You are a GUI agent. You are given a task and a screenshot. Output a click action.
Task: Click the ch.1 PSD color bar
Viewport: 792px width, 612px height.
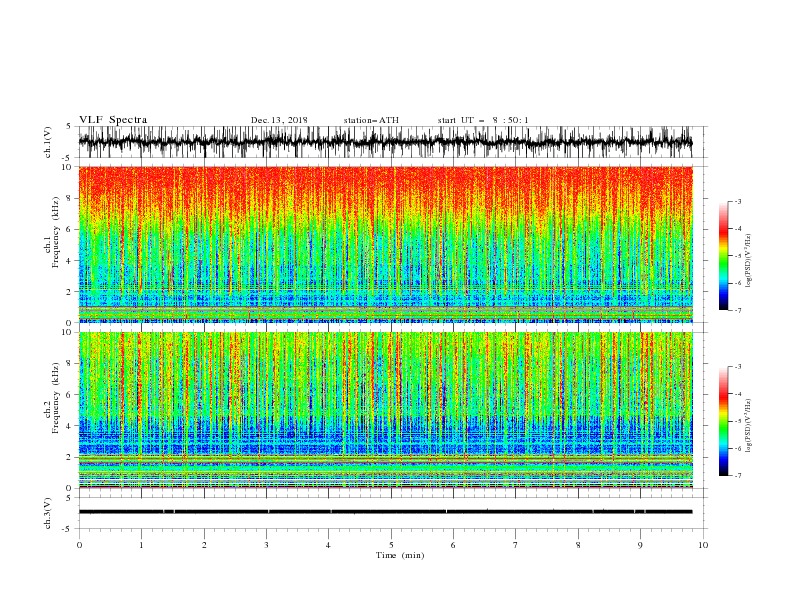pyautogui.click(x=724, y=256)
